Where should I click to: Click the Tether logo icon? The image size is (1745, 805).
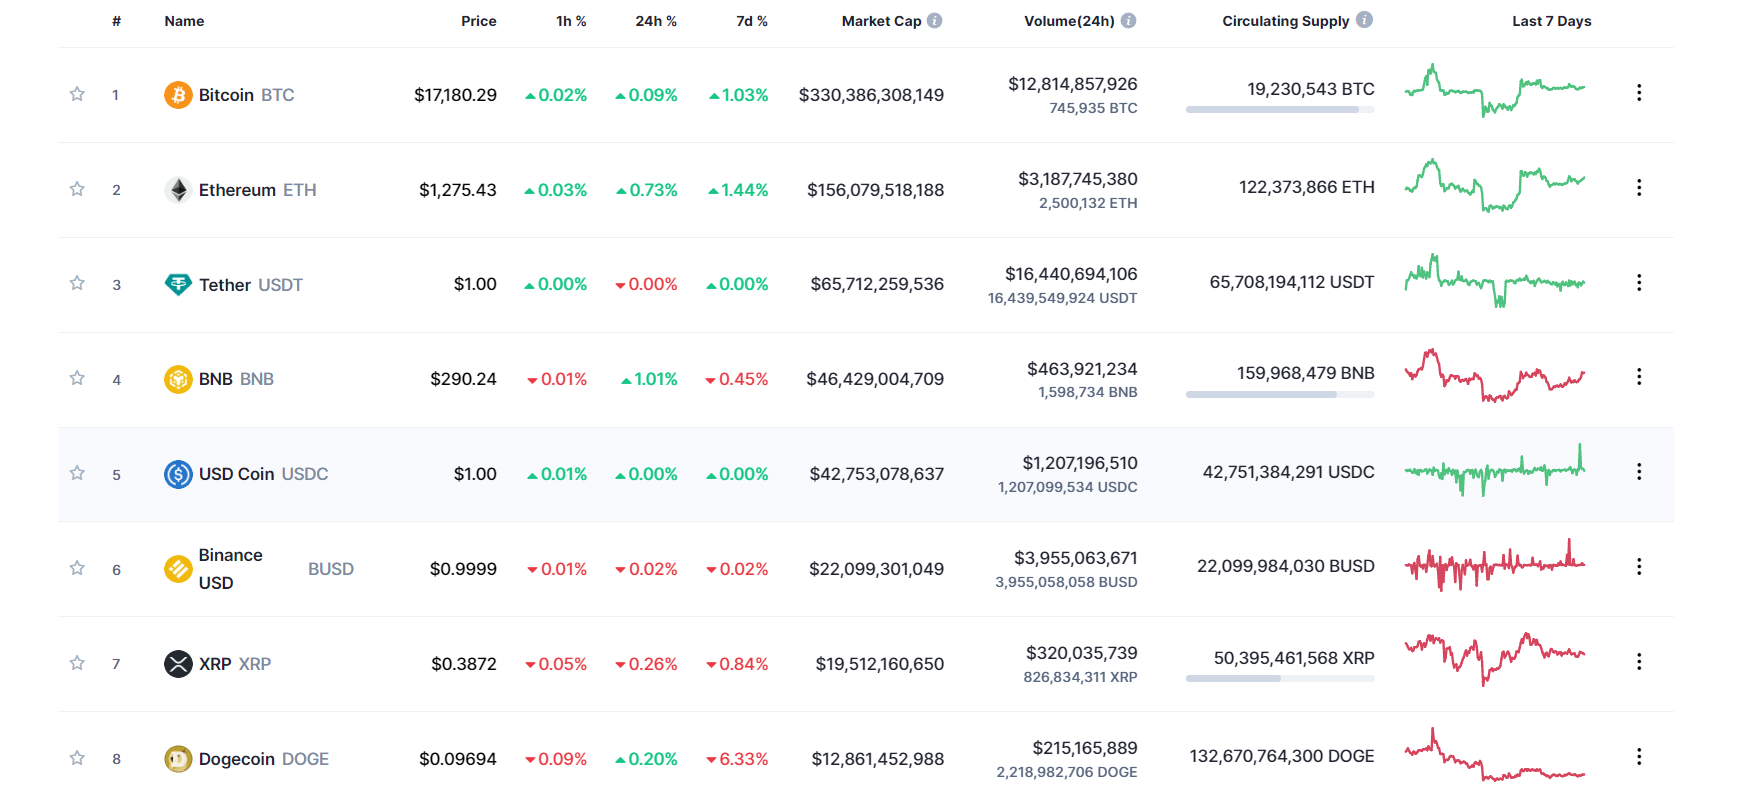pyautogui.click(x=178, y=284)
